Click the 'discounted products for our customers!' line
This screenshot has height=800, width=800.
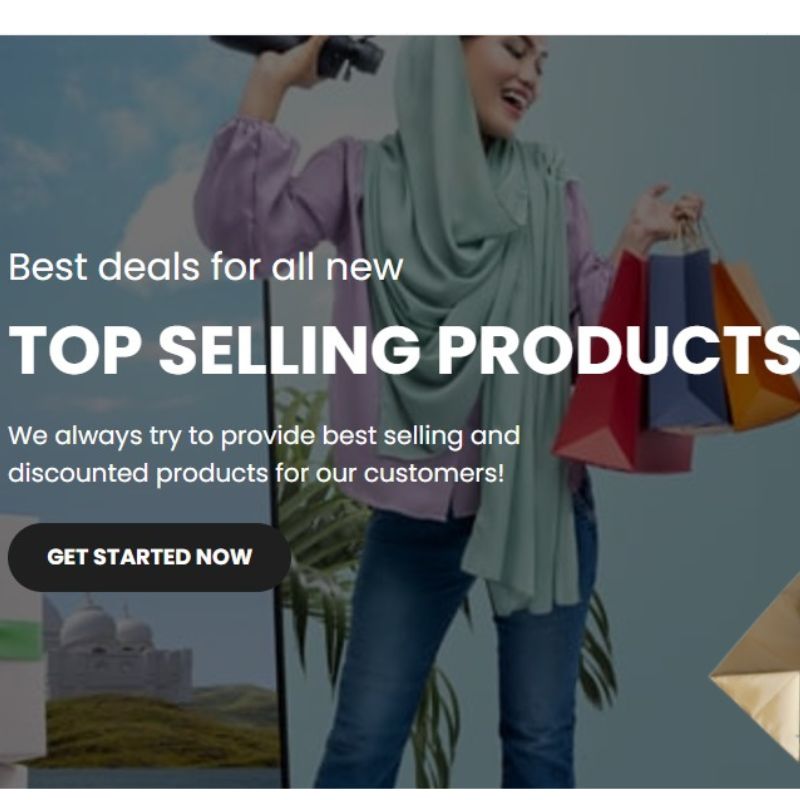256,473
